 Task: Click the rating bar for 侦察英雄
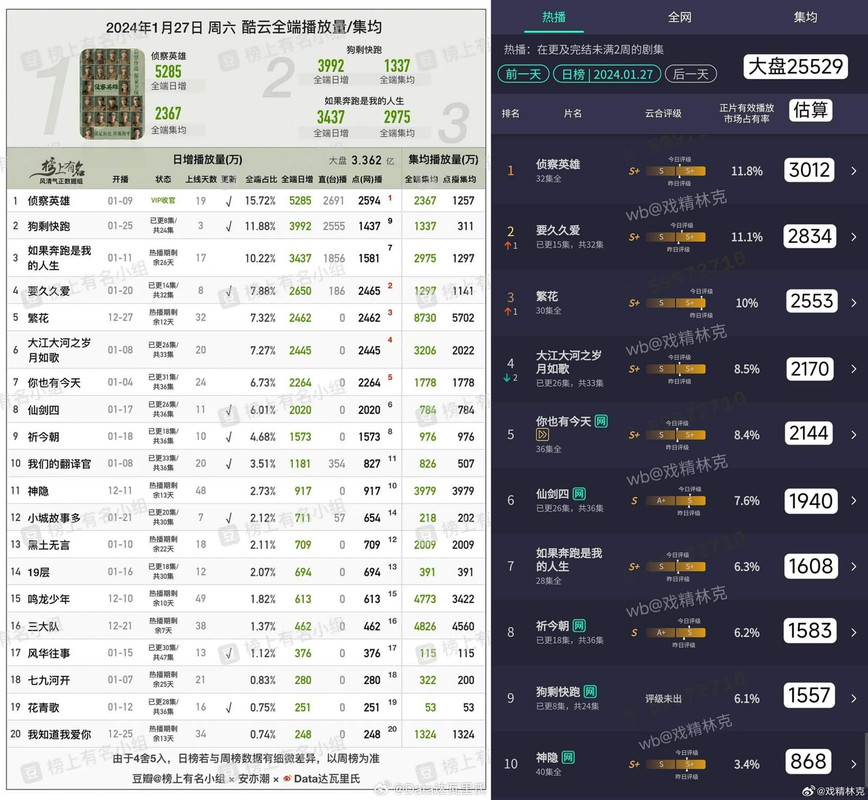point(675,171)
